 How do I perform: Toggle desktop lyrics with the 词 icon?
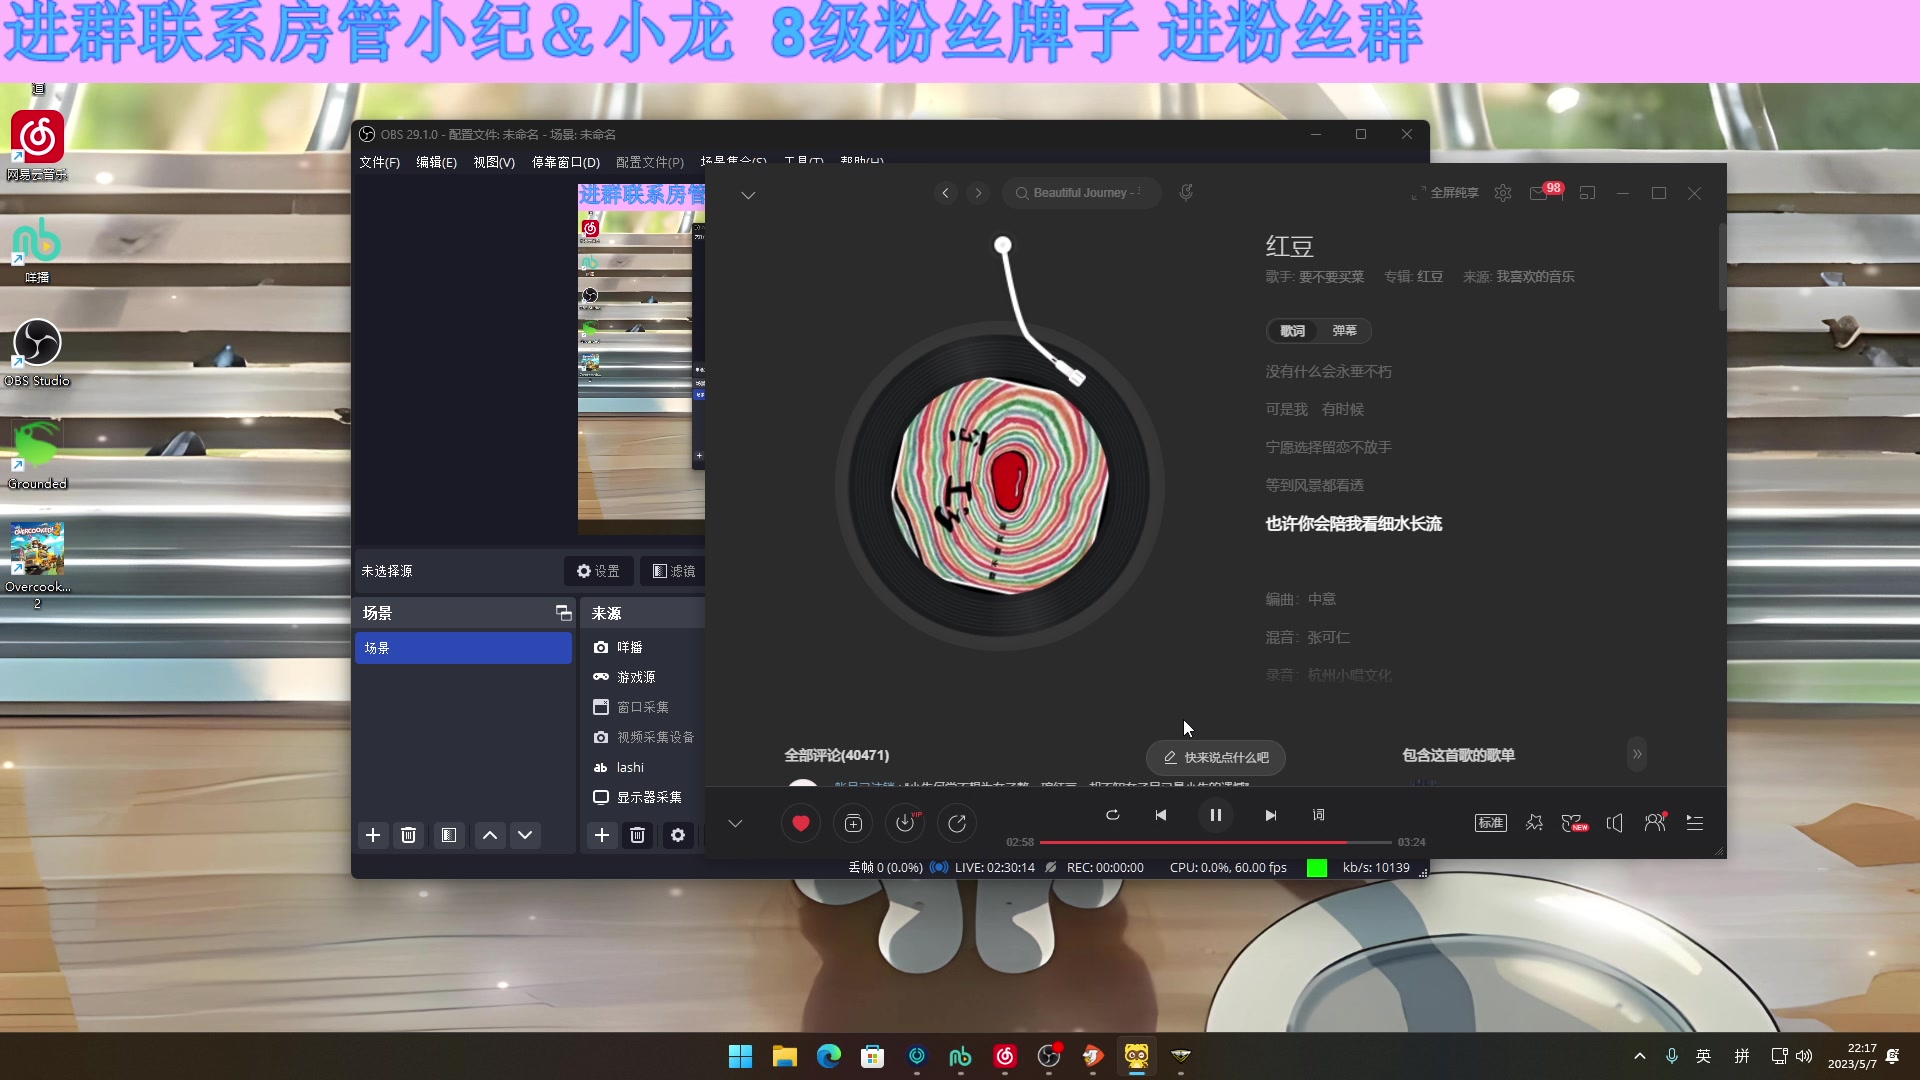pyautogui.click(x=1319, y=815)
